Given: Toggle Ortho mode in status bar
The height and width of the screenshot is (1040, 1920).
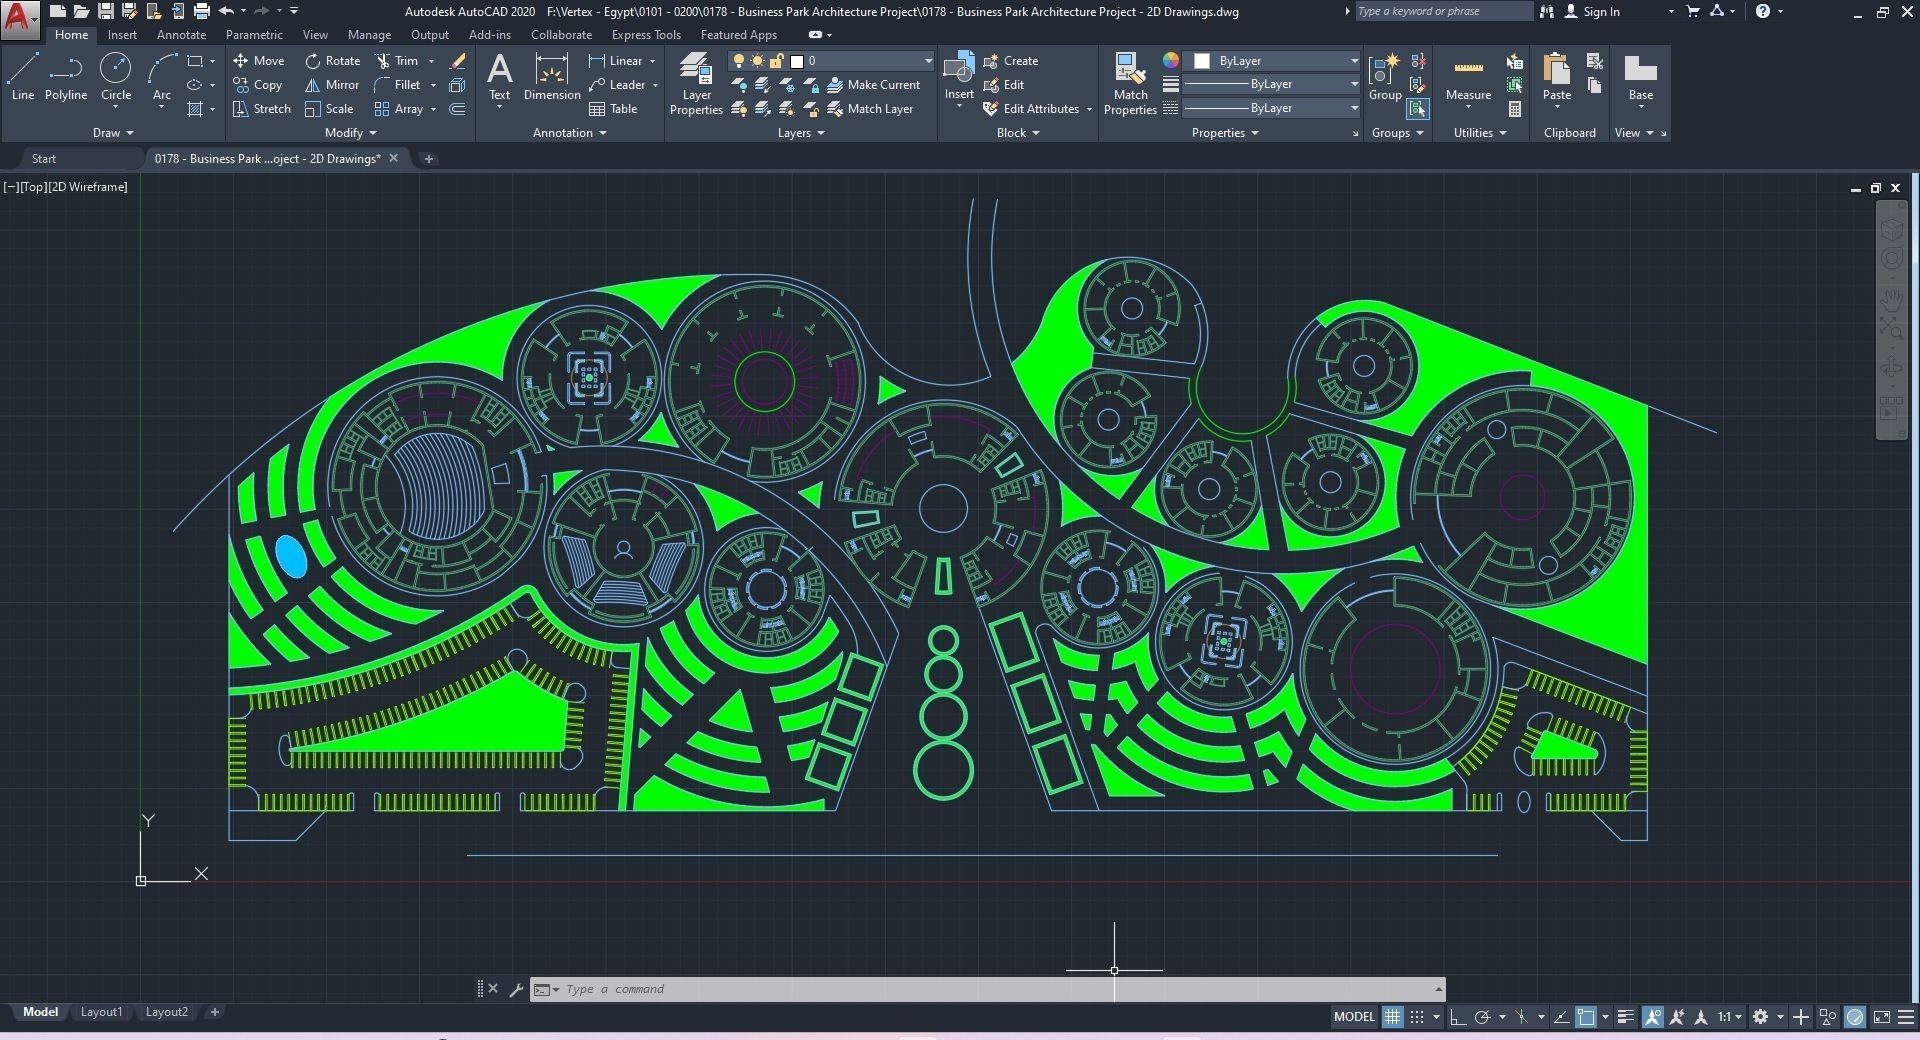Looking at the screenshot, I should pyautogui.click(x=1458, y=1017).
